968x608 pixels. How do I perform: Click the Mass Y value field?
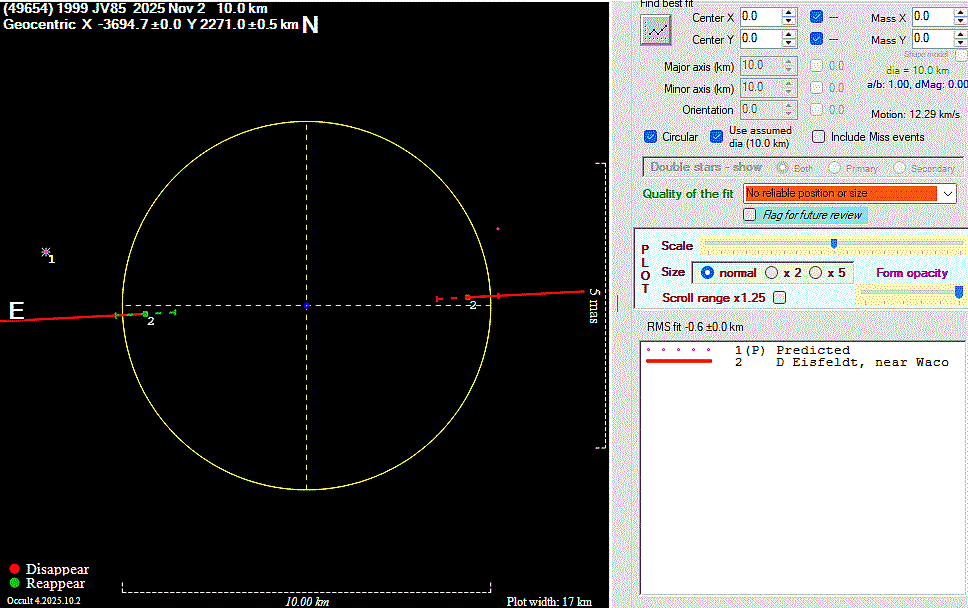point(932,39)
